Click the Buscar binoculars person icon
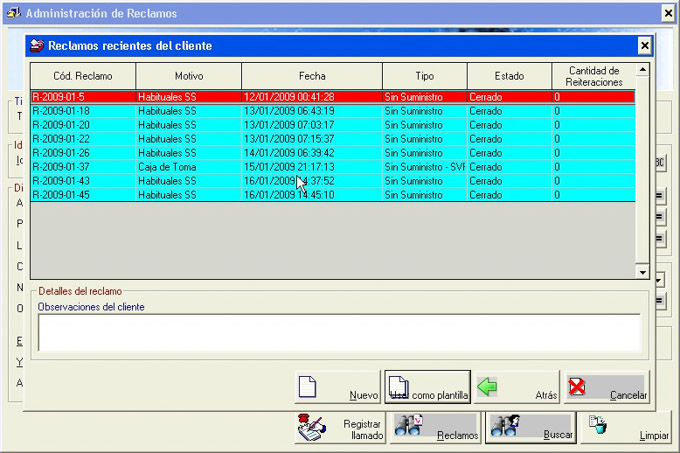 [x=505, y=426]
